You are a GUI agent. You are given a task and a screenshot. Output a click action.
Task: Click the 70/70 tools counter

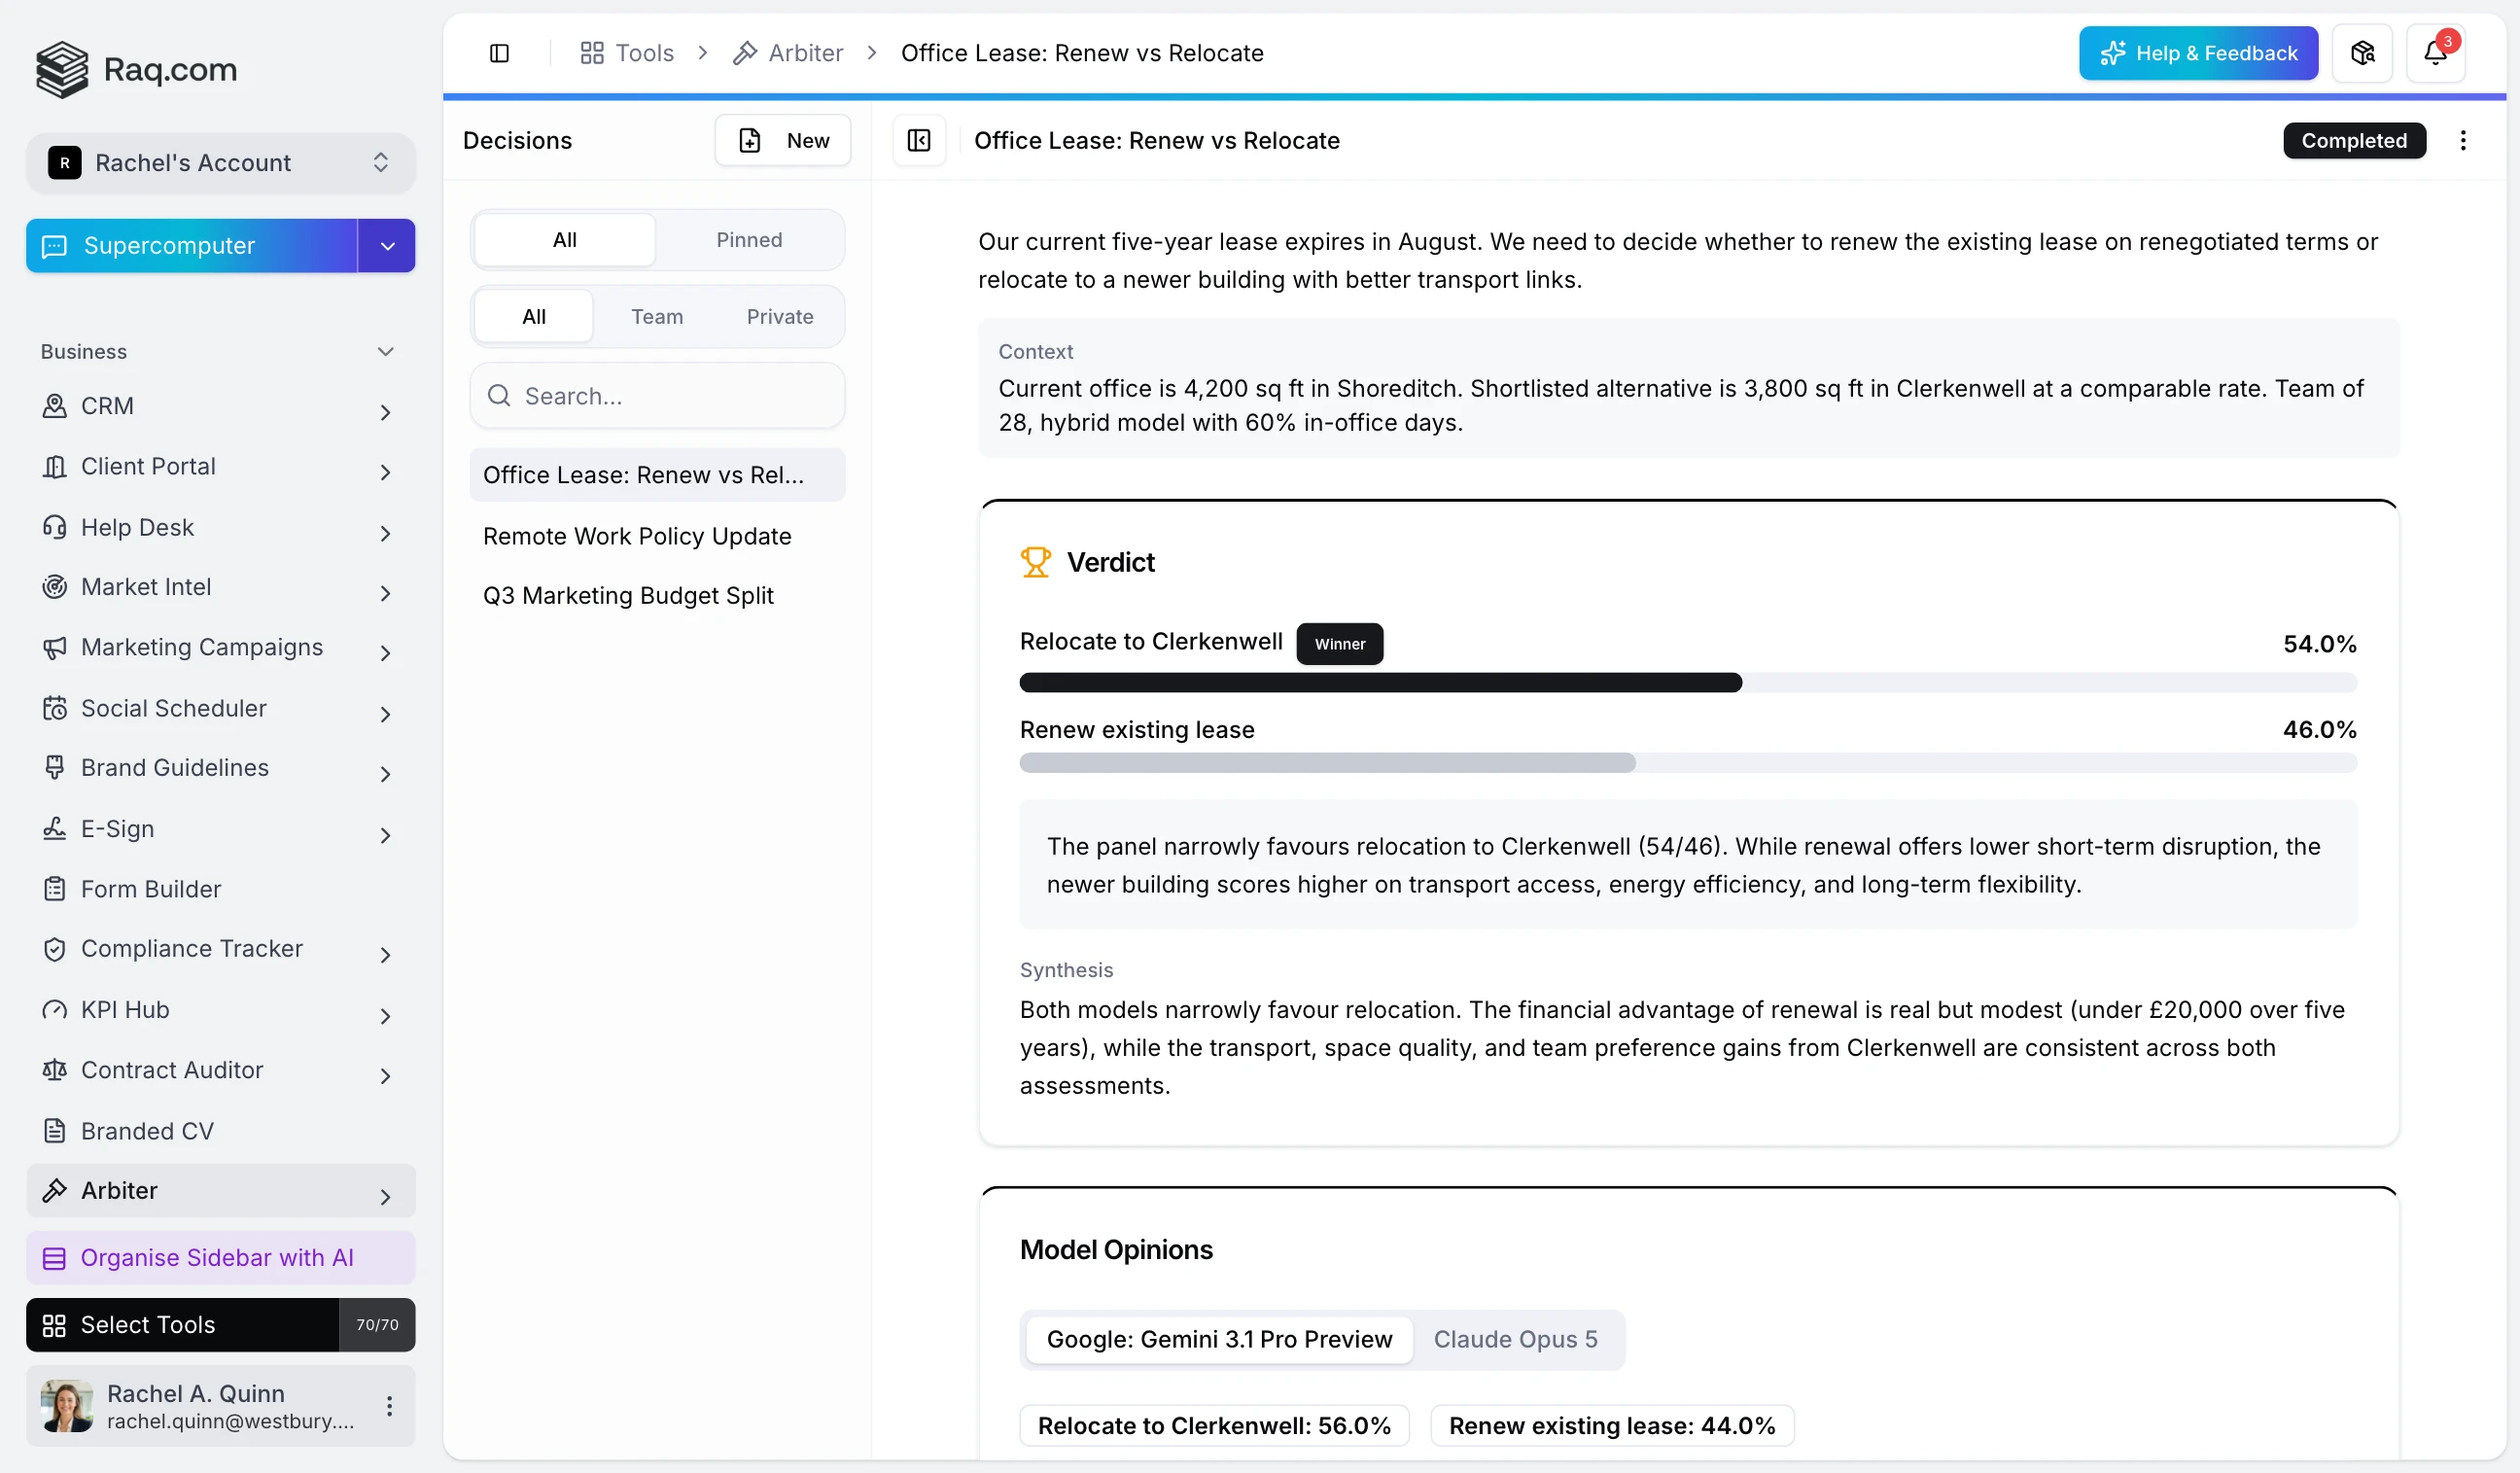(x=377, y=1325)
